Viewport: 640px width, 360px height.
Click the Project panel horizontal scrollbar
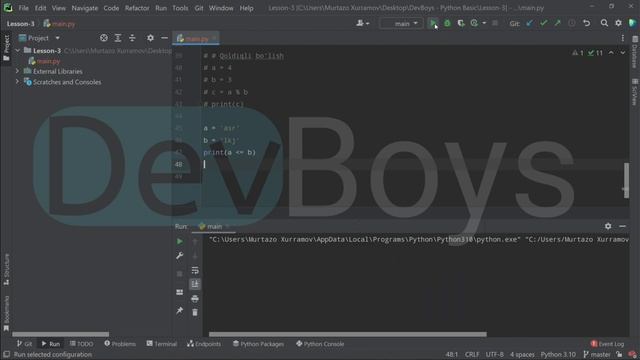60,334
